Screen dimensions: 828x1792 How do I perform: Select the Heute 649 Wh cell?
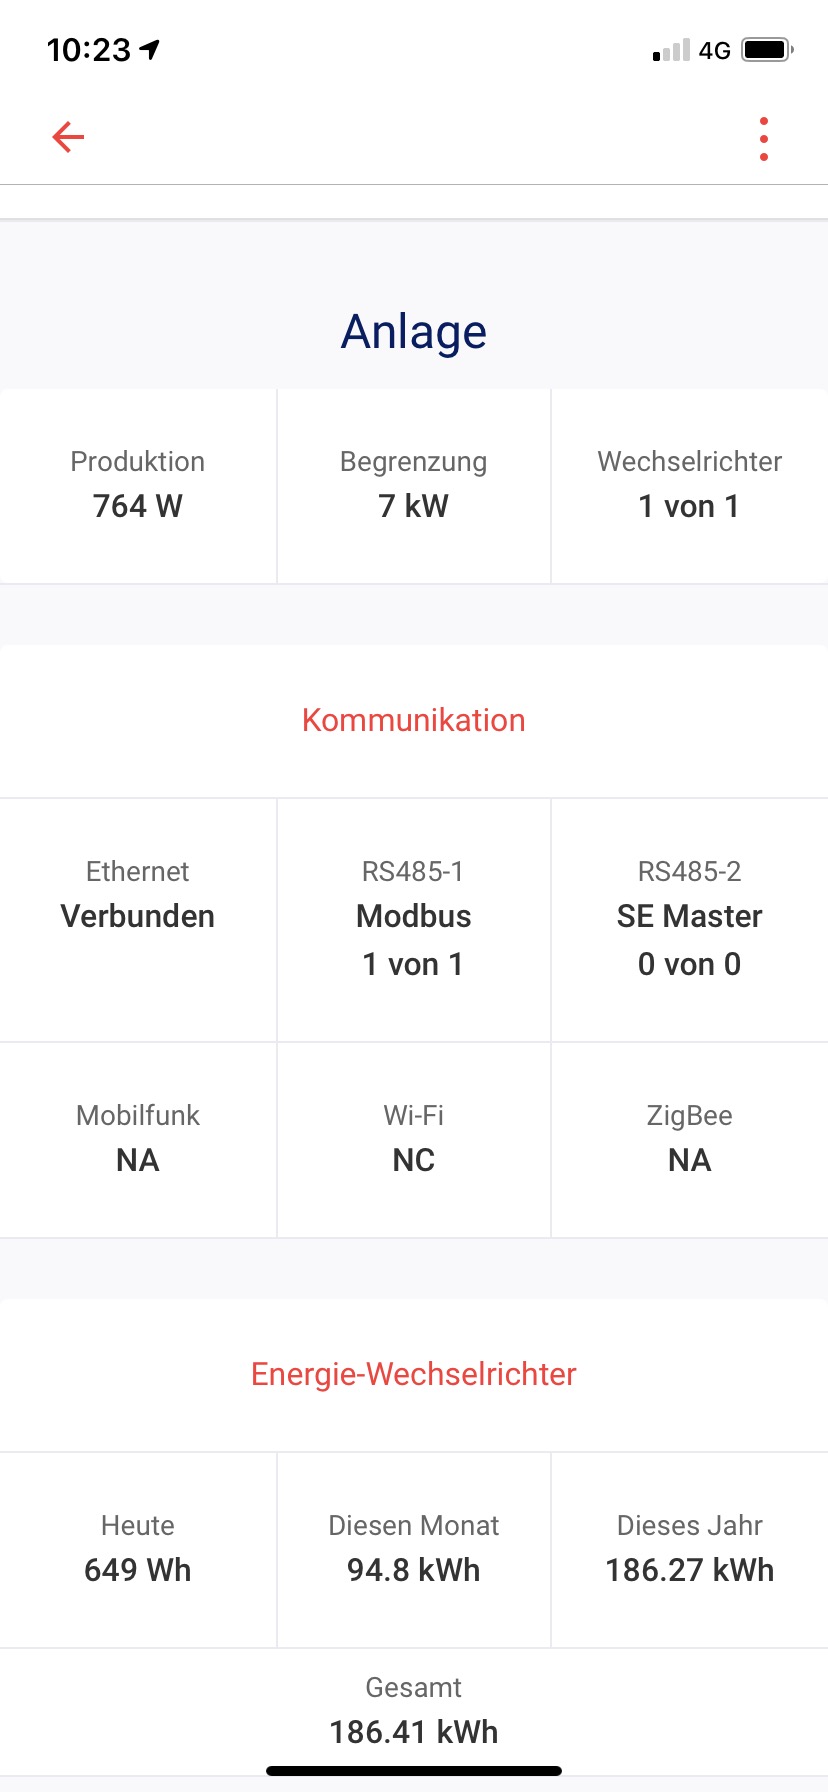pyautogui.click(x=138, y=1549)
